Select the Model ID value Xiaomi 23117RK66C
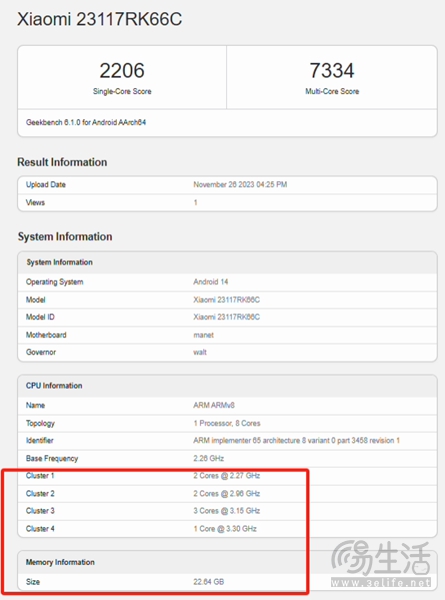Viewport: 445px width, 600px height. [x=226, y=317]
